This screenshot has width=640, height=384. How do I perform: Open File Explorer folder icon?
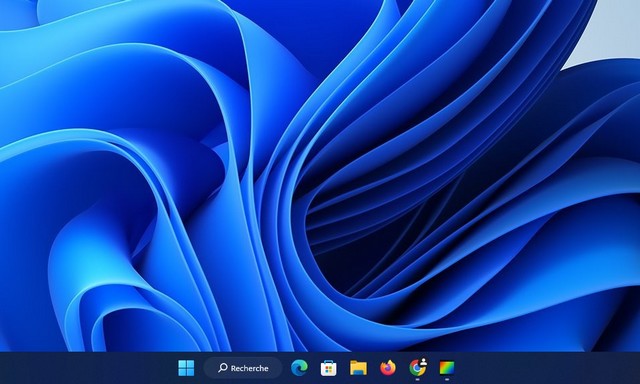358,368
